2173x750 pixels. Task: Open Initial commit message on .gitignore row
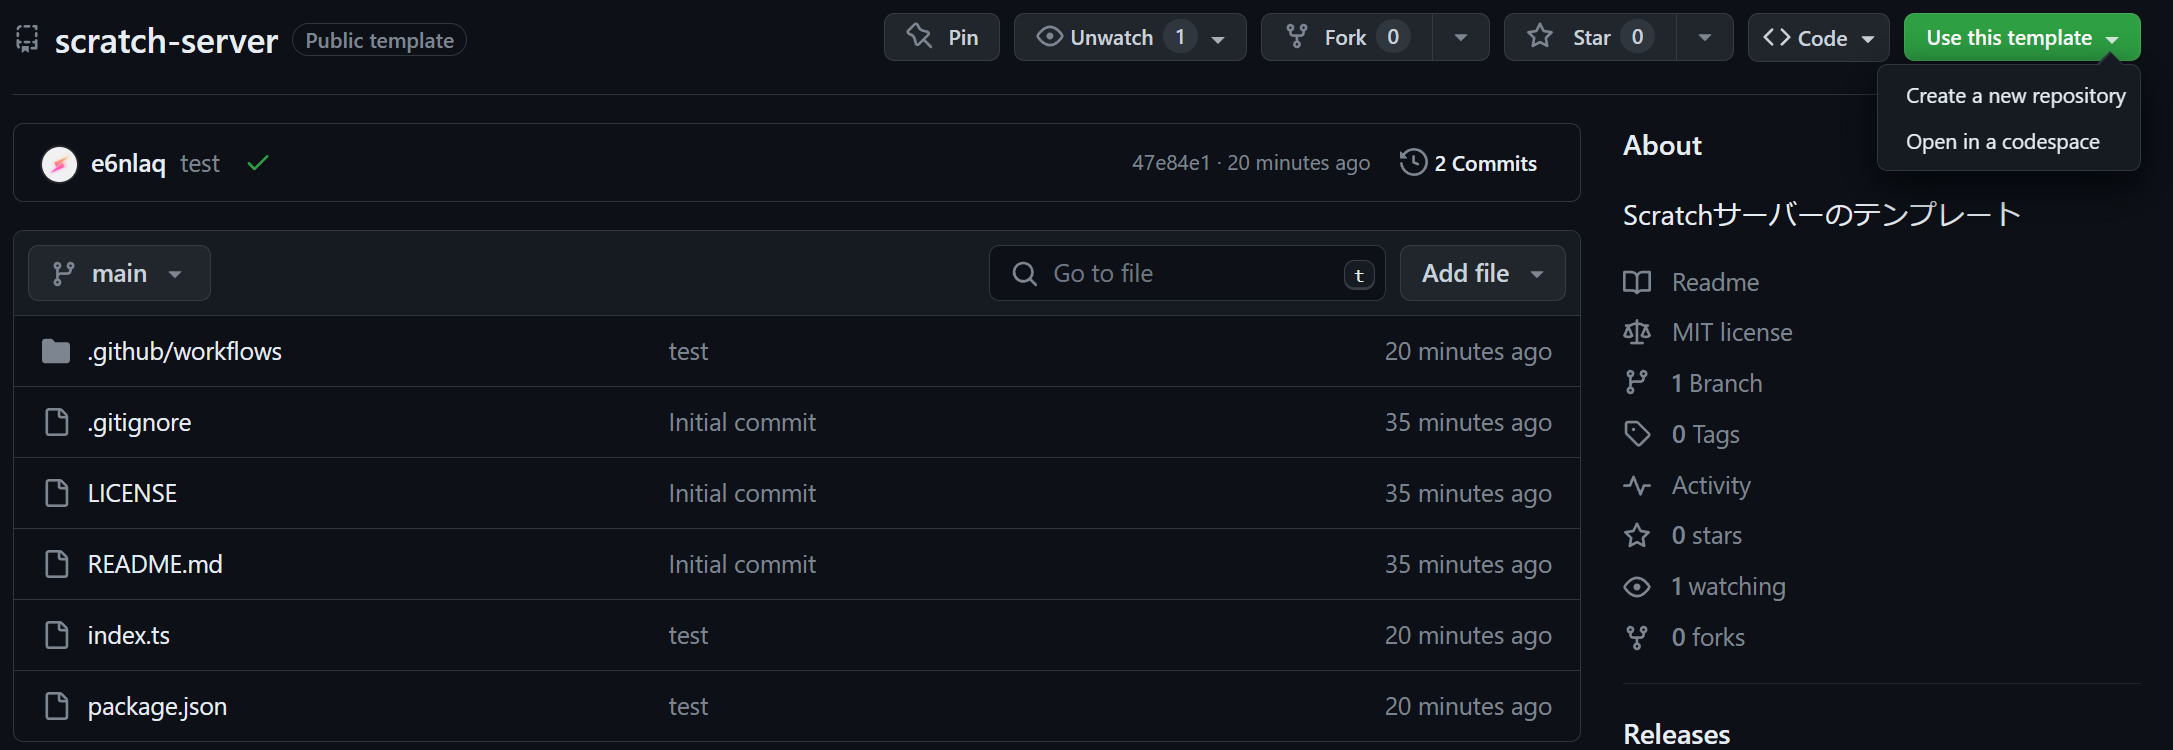742,422
